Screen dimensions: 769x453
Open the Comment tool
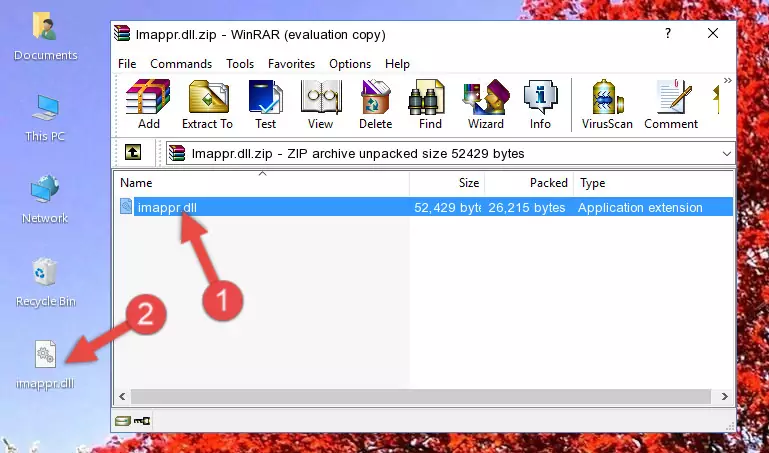click(671, 104)
